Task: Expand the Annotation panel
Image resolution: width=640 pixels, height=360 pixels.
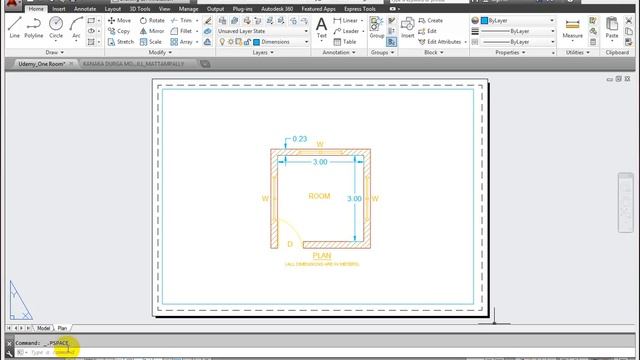Action: tap(339, 52)
